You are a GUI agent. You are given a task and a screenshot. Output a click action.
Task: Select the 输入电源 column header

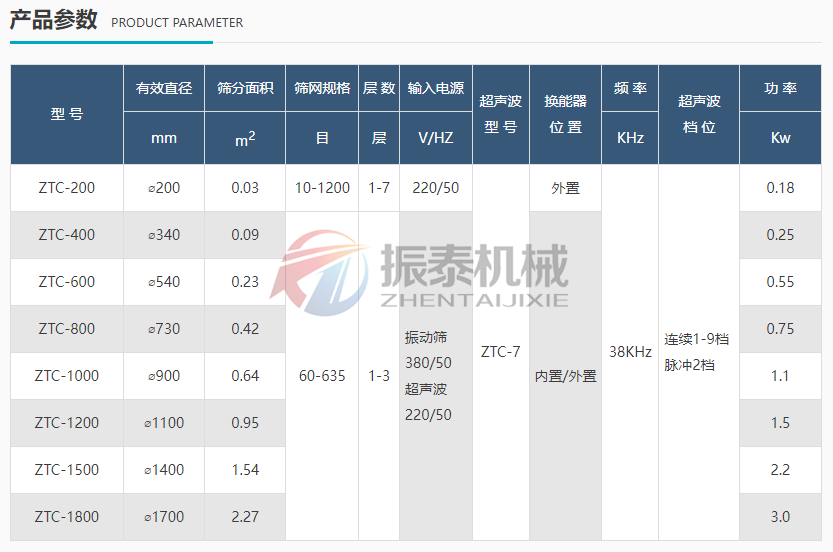click(x=435, y=89)
